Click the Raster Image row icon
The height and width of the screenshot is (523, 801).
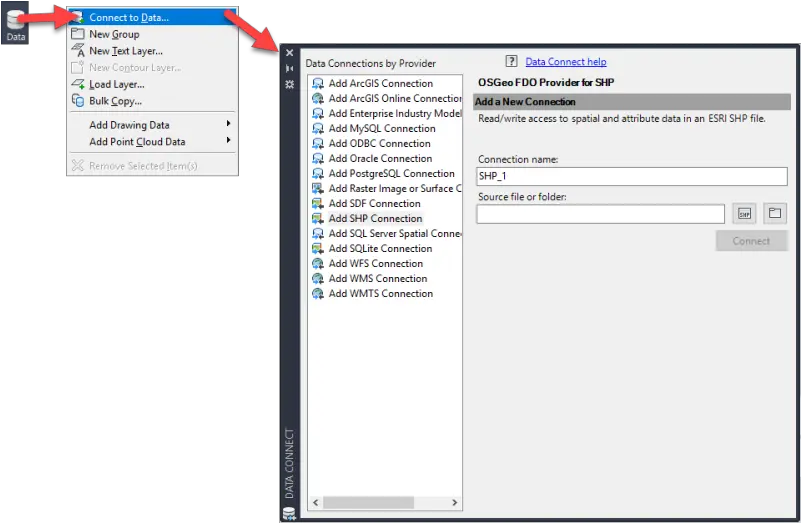tap(318, 188)
